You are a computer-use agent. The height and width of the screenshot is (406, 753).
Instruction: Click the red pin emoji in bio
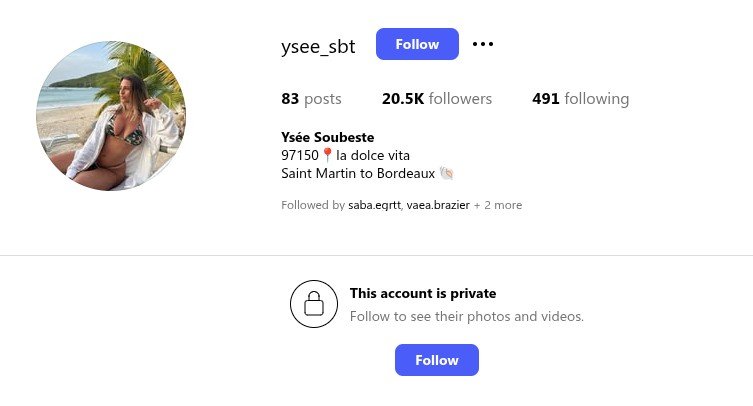(x=327, y=155)
